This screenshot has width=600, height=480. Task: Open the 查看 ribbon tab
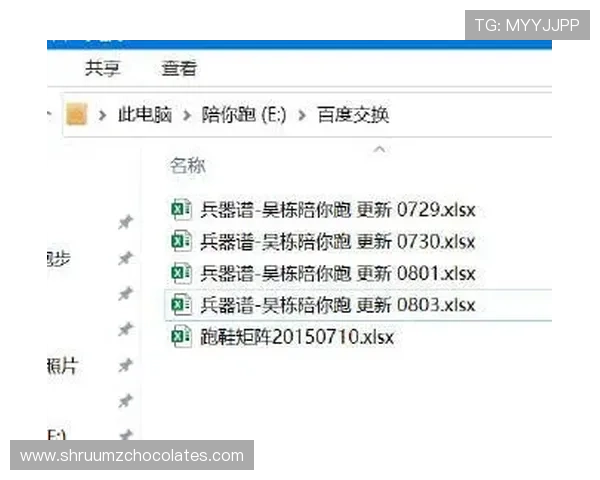tap(179, 69)
